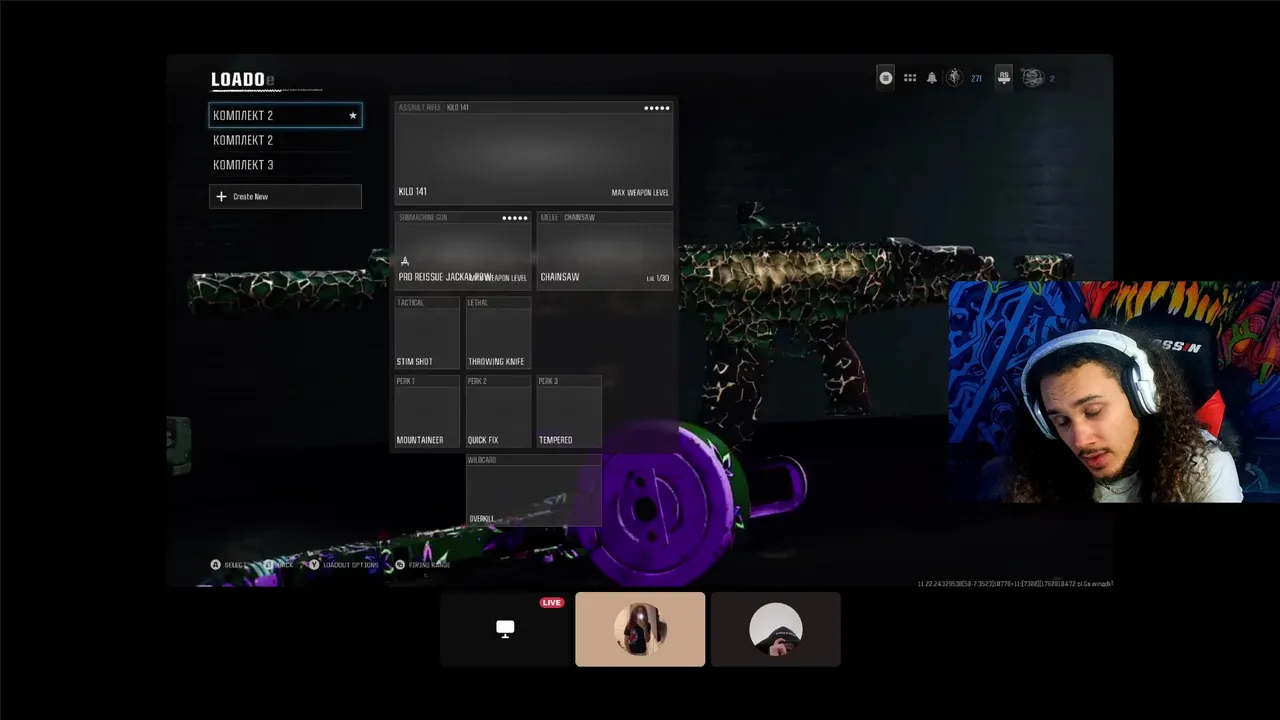Open the PRD Reissue Jackal PDW slot
1280x720 pixels.
coord(463,250)
